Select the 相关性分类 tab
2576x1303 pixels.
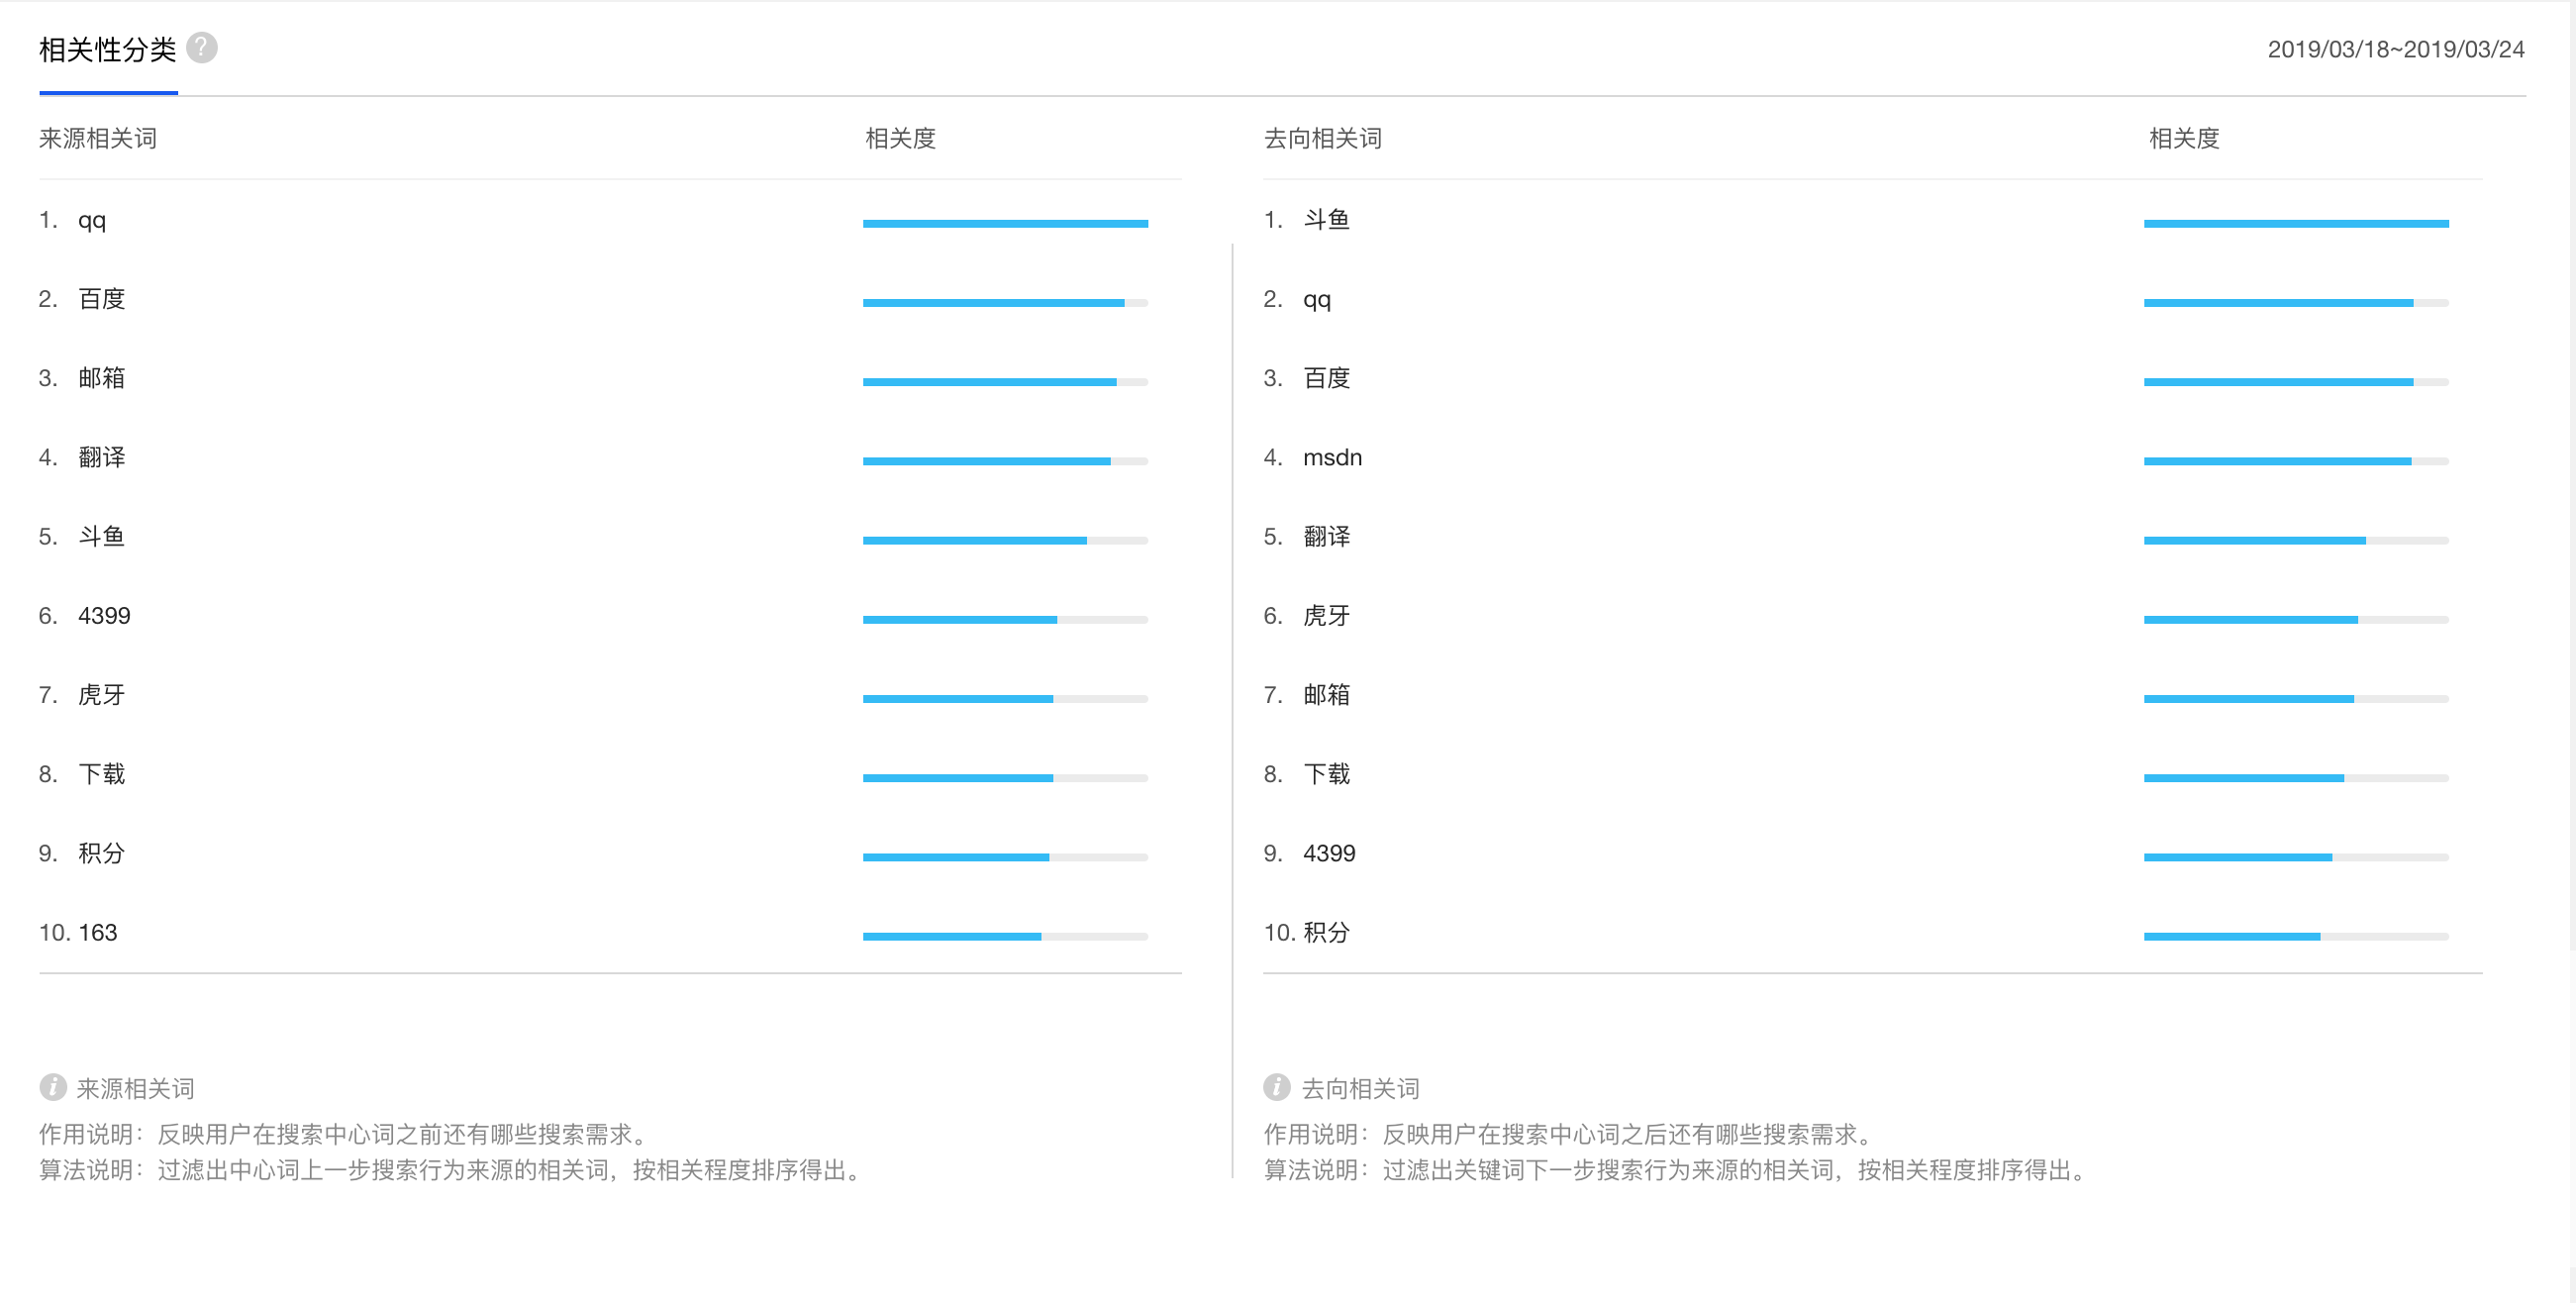[x=108, y=50]
